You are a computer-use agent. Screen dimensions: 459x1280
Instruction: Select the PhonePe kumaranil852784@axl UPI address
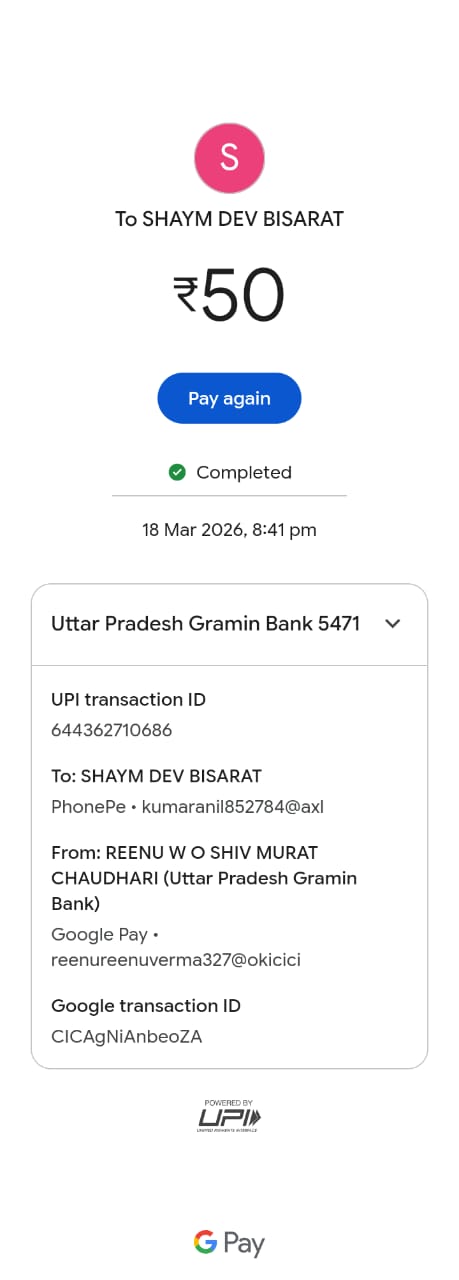click(187, 806)
